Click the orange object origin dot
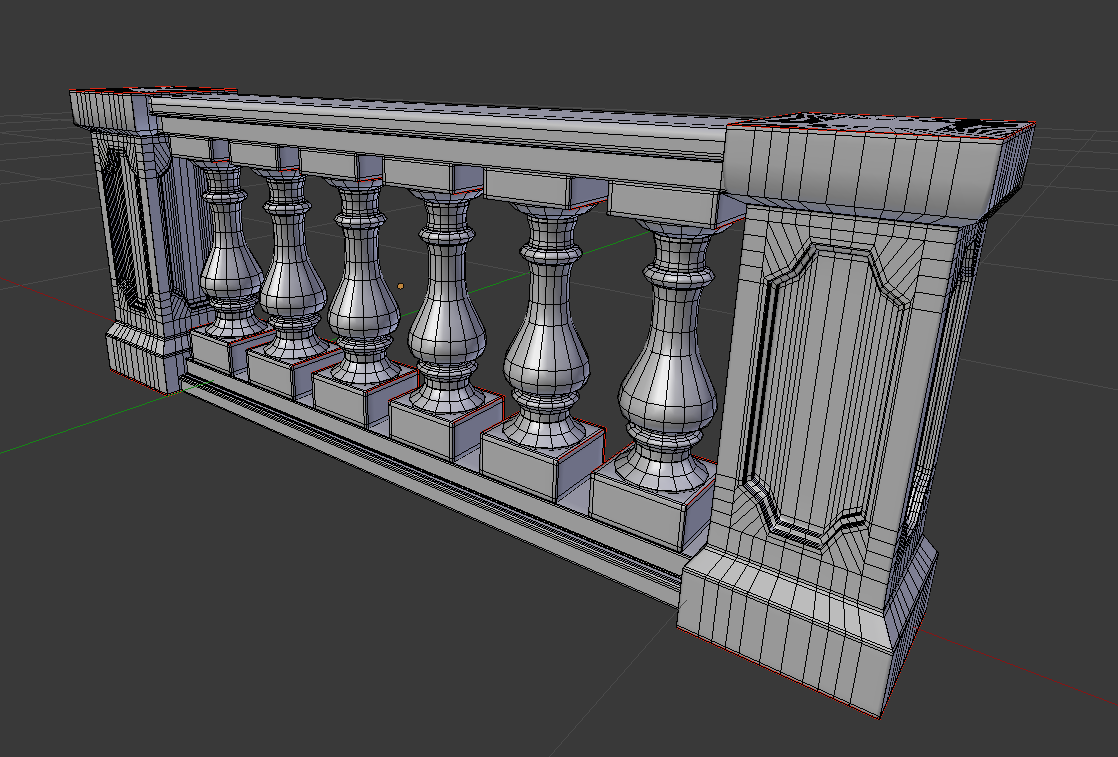Screen dimensions: 1118x757 pos(402,285)
